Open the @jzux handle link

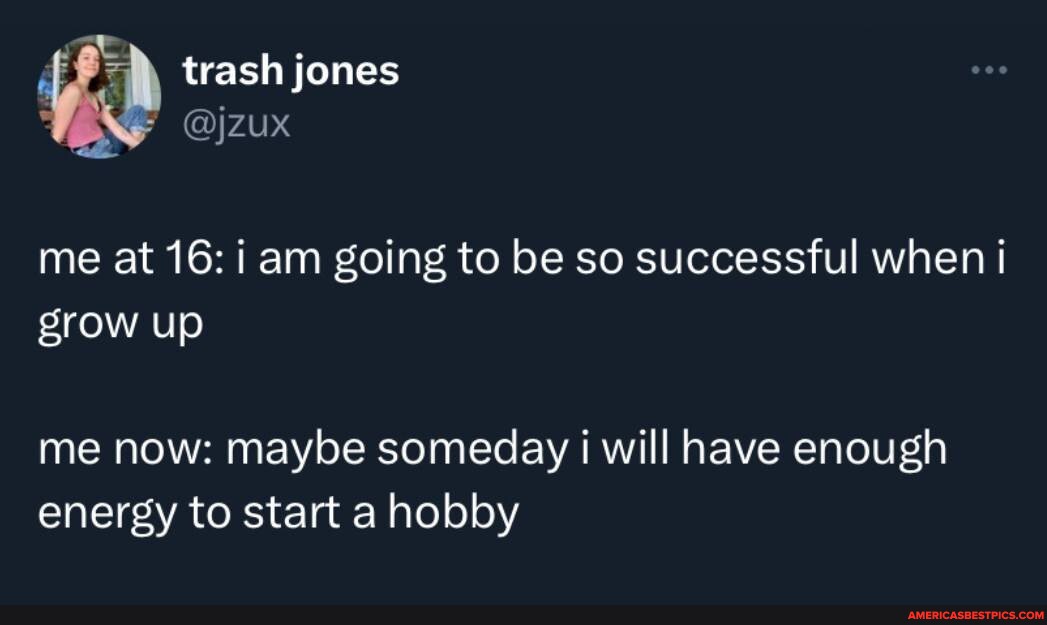point(235,122)
